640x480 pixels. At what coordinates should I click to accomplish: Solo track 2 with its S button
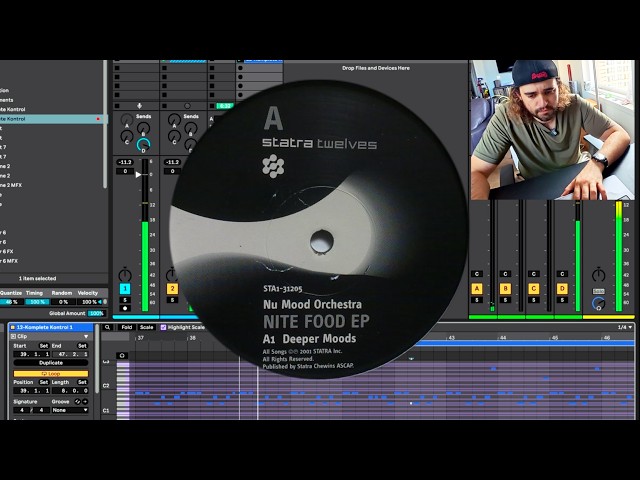[172, 300]
